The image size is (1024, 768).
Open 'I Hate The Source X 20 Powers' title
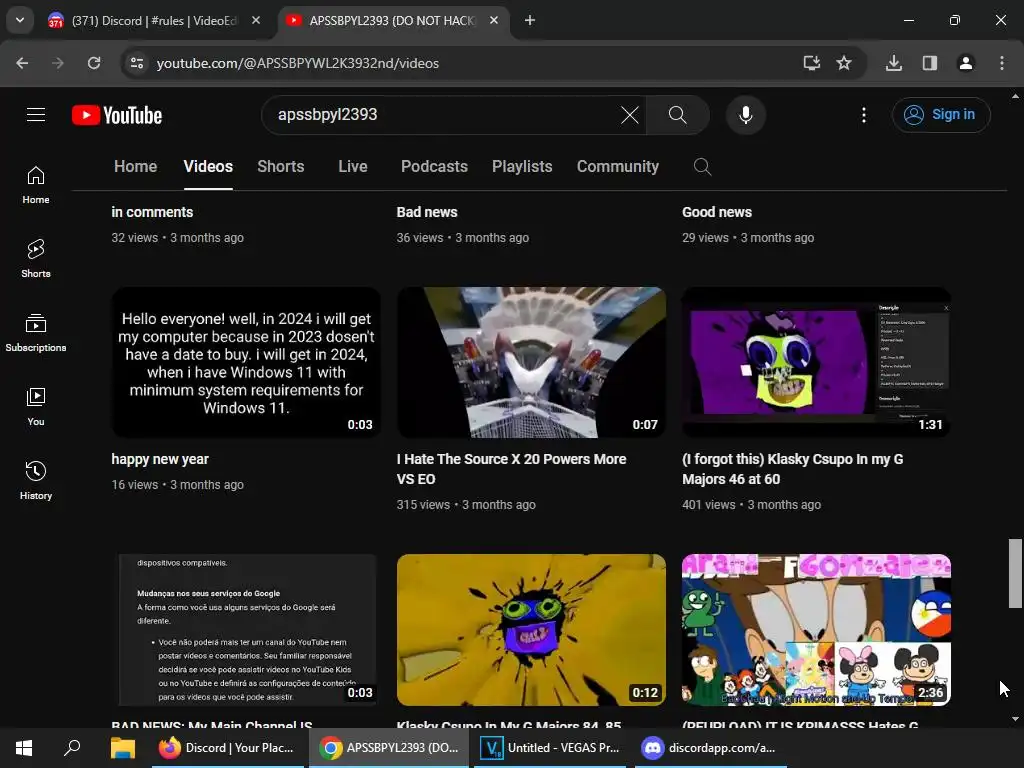point(511,469)
